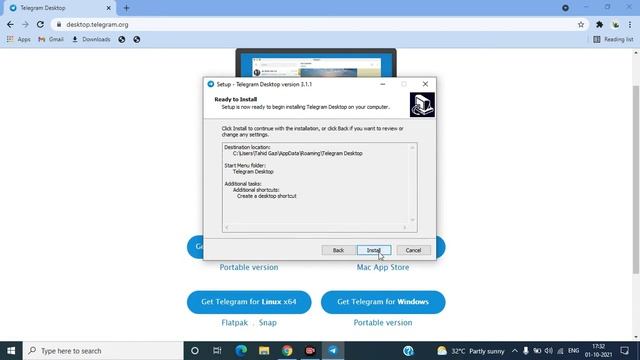Click the setup summary horizontal scroll left arrow
This screenshot has width=640, height=360.
(227, 228)
